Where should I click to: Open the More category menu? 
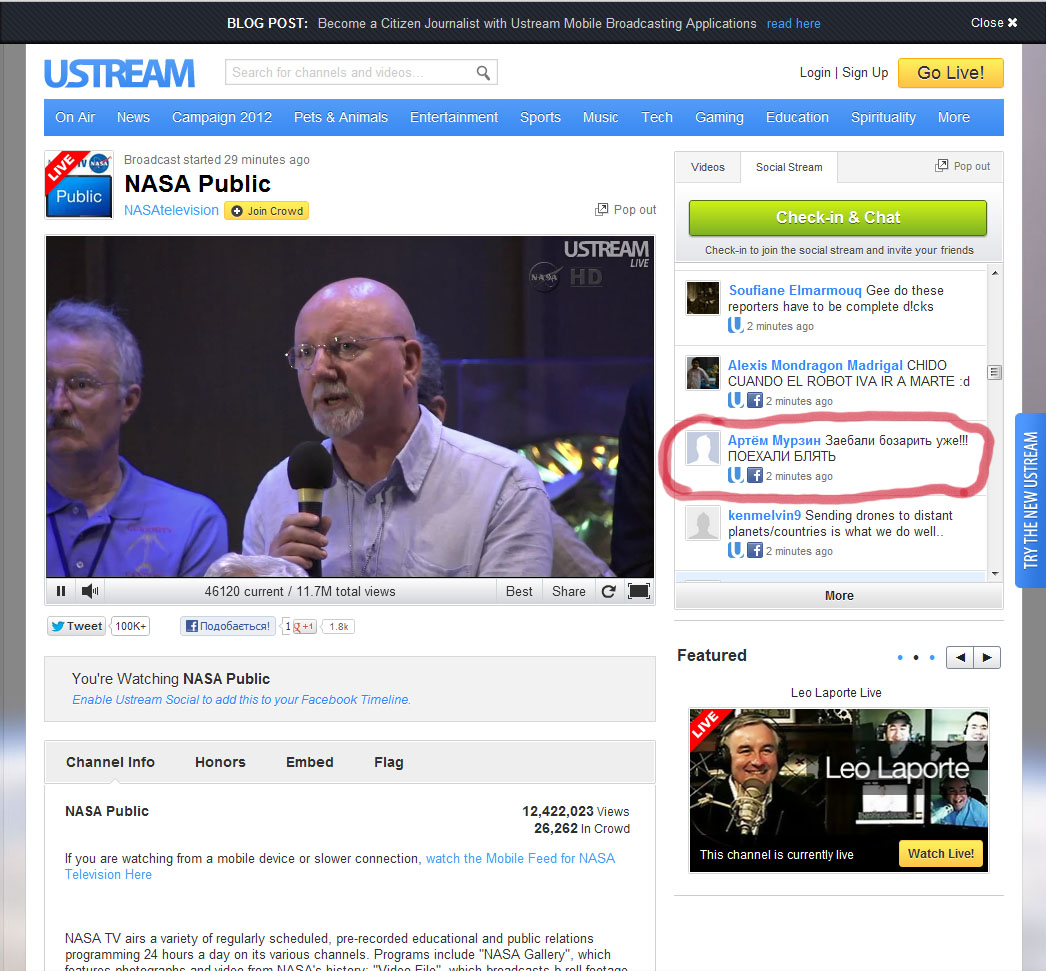[953, 117]
